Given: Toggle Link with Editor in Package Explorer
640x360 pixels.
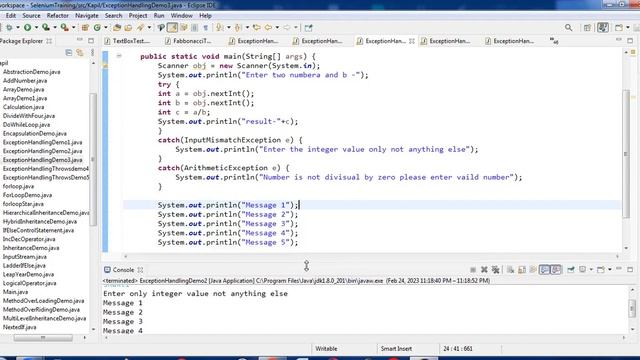Looking at the screenshot, I should click(80, 53).
